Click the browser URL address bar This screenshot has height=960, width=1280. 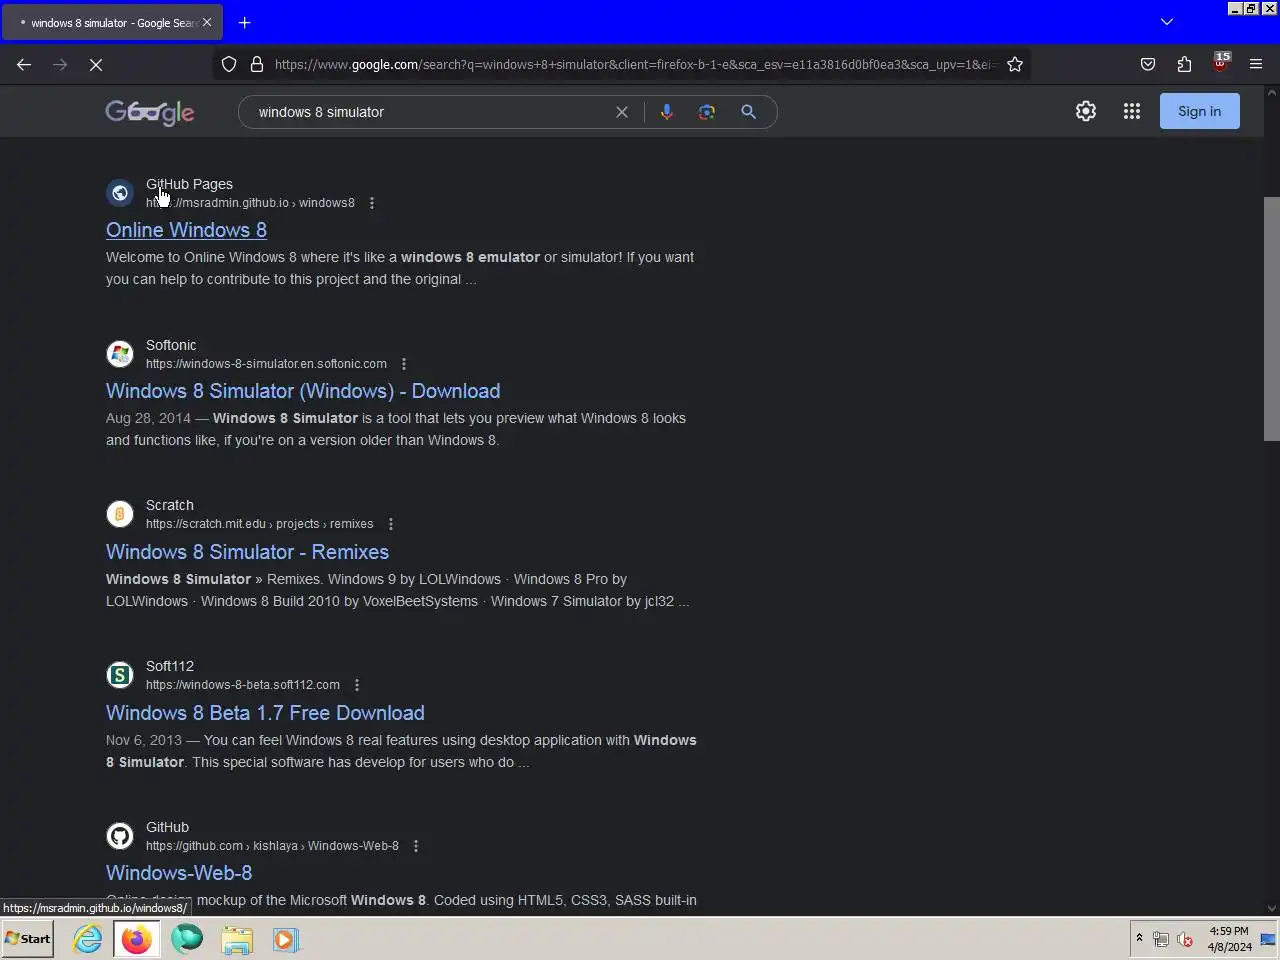pyautogui.click(x=635, y=64)
